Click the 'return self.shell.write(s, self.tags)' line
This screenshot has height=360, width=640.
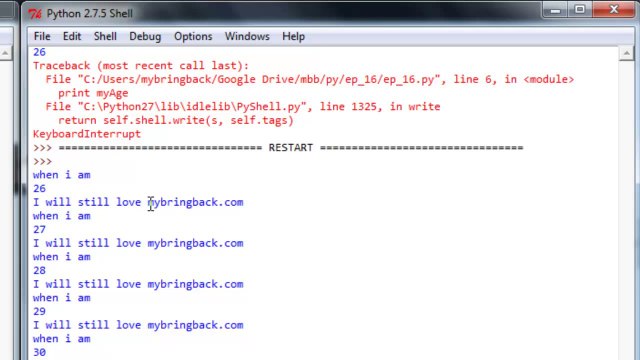pos(176,120)
